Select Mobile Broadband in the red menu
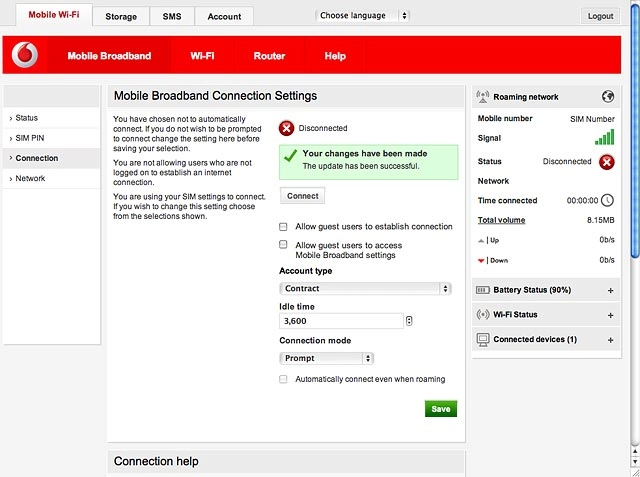 coord(109,55)
